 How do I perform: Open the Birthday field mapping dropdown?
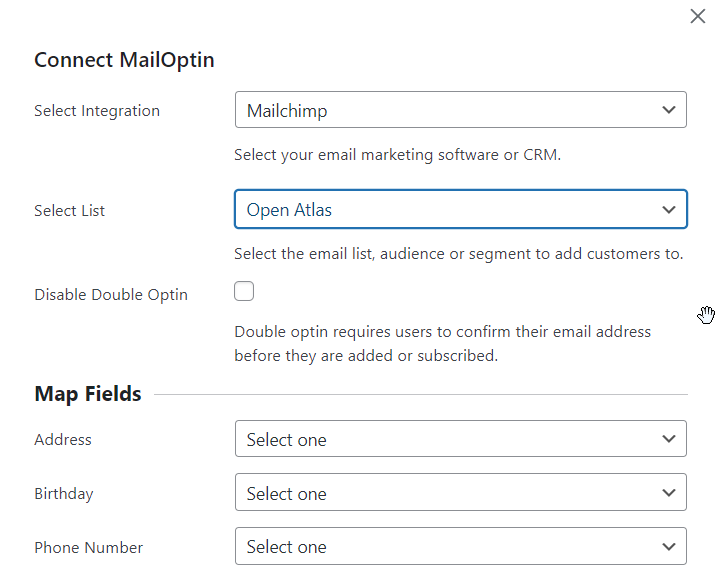point(461,492)
